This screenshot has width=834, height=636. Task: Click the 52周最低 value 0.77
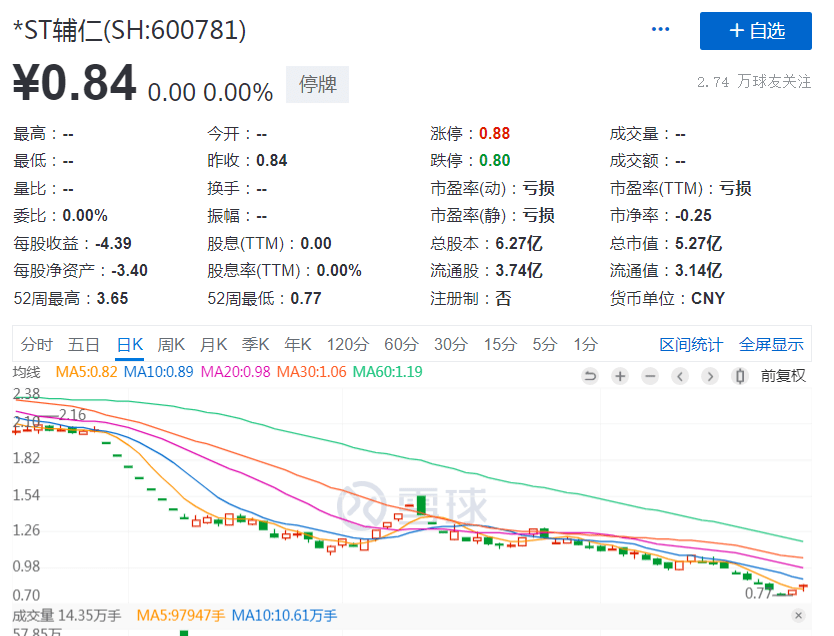click(x=306, y=298)
